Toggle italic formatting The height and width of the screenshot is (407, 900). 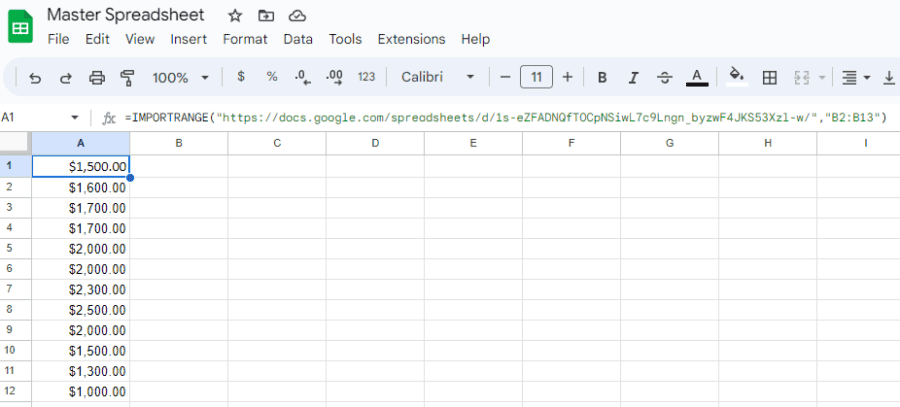(x=633, y=77)
